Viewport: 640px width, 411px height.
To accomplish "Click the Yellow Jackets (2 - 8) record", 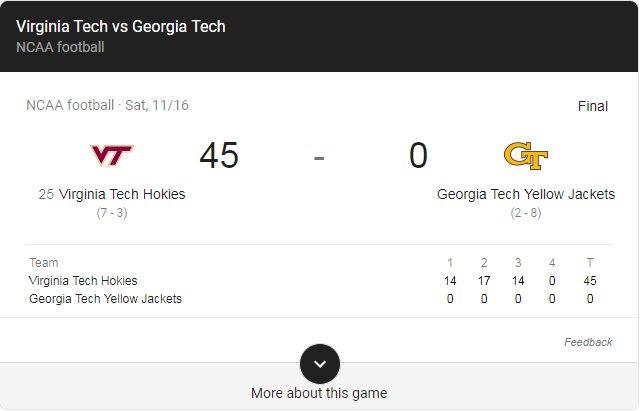I will click(526, 213).
